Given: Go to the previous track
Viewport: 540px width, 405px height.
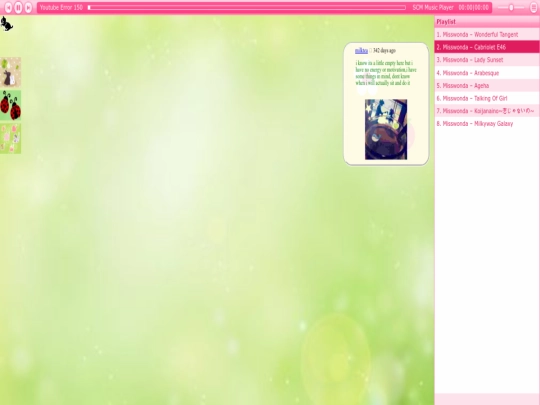Looking at the screenshot, I should 8,7.
